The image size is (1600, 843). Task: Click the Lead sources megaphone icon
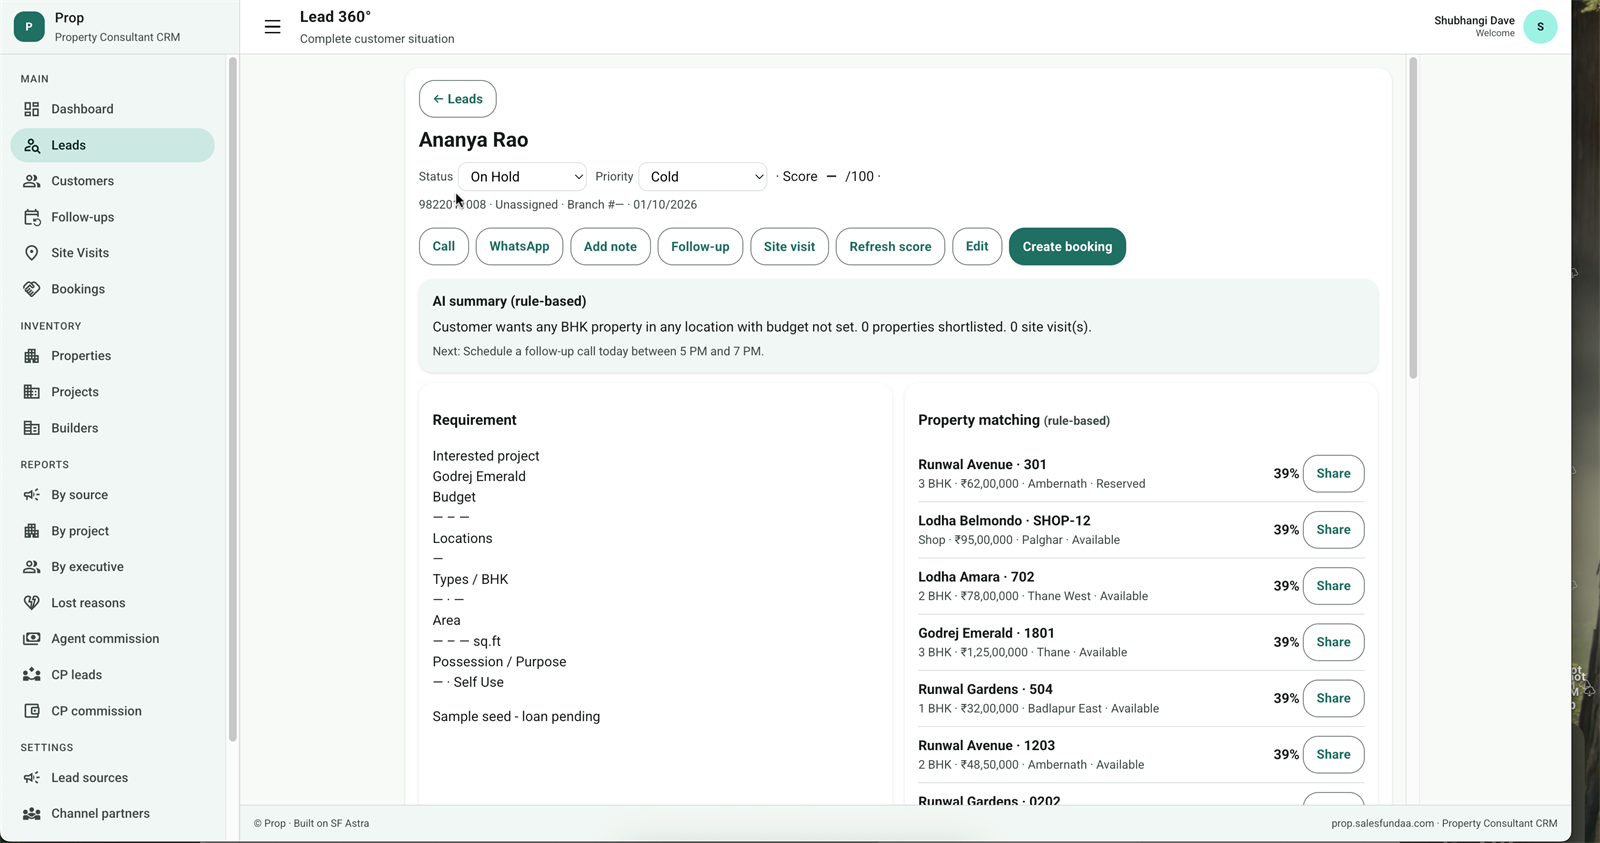(x=32, y=778)
